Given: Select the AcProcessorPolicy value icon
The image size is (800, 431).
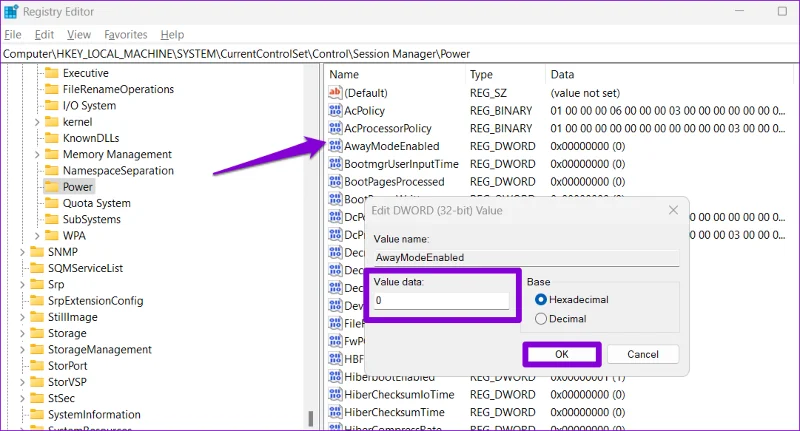Looking at the screenshot, I should [x=335, y=128].
